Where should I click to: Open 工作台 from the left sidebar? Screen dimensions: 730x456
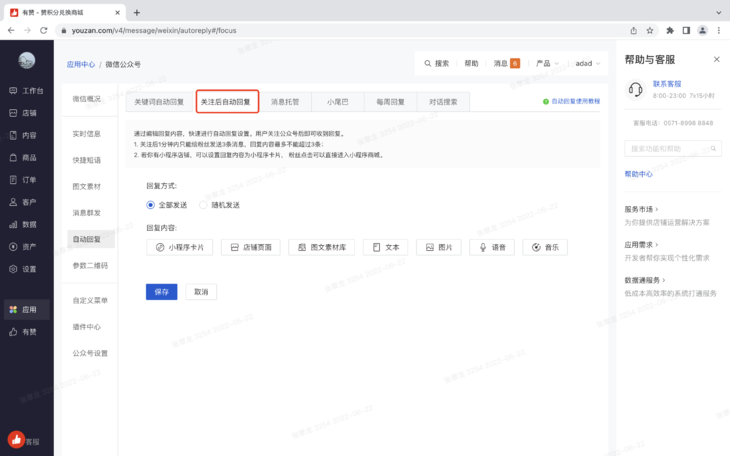coord(26,90)
